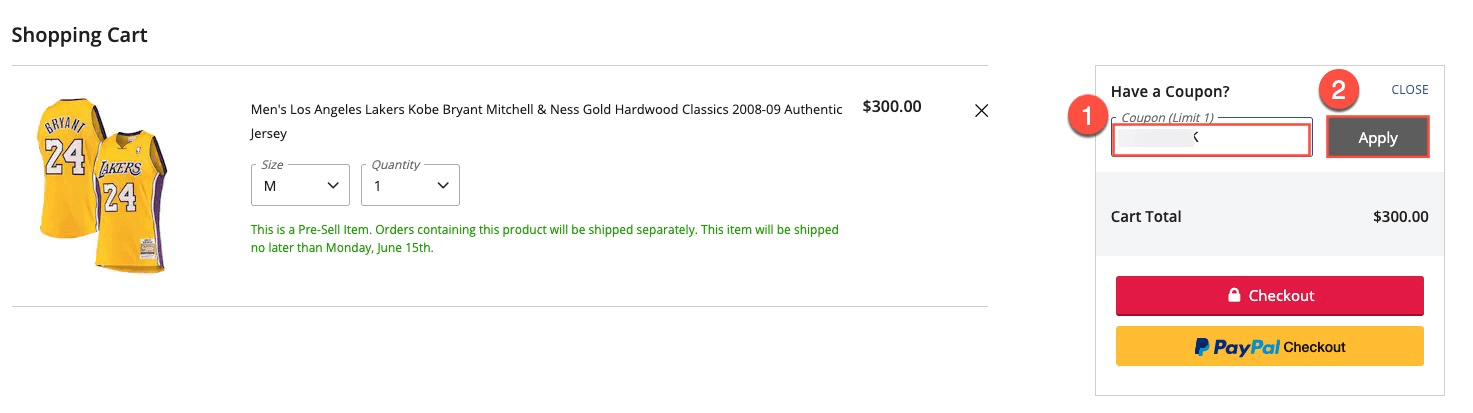
Task: Click the red number 2 annotation marker
Action: pos(1339,92)
